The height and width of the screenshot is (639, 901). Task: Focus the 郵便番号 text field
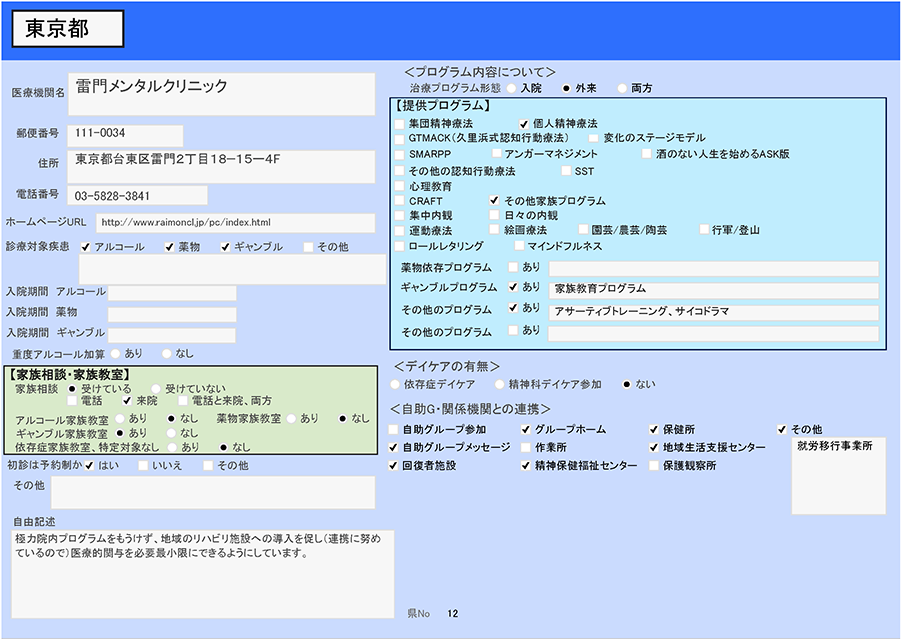pos(126,134)
